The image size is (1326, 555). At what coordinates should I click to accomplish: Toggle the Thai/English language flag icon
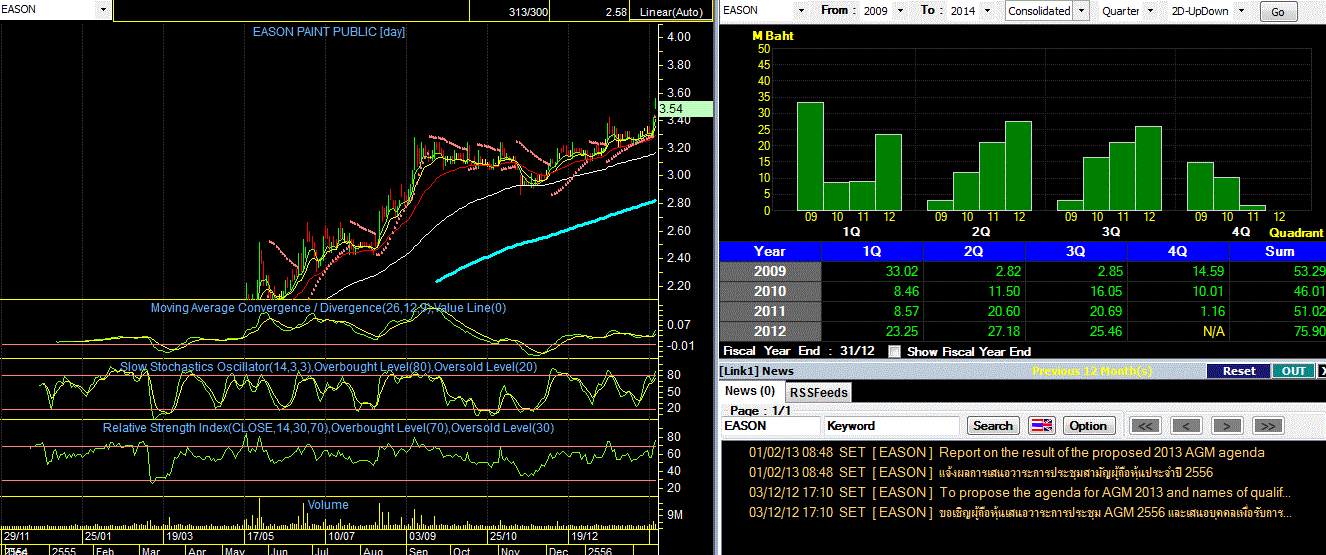pyautogui.click(x=1041, y=425)
